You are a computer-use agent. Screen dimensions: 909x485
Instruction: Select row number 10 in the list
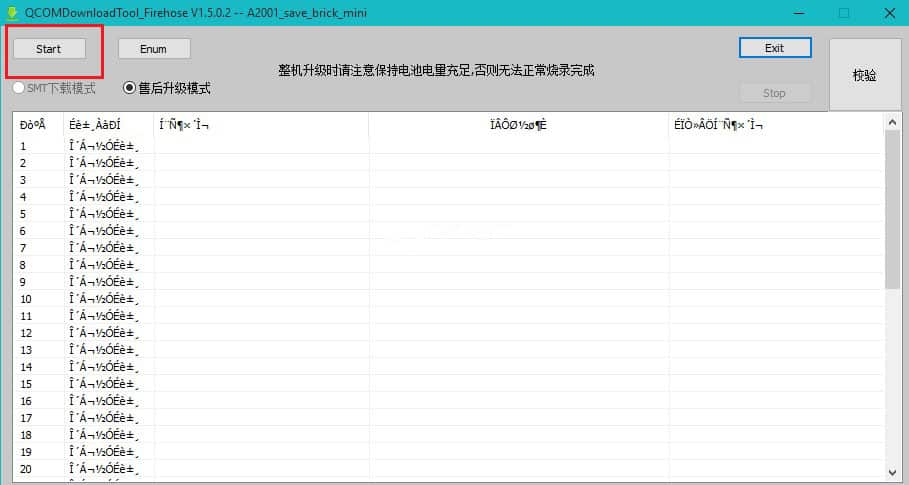(446, 299)
